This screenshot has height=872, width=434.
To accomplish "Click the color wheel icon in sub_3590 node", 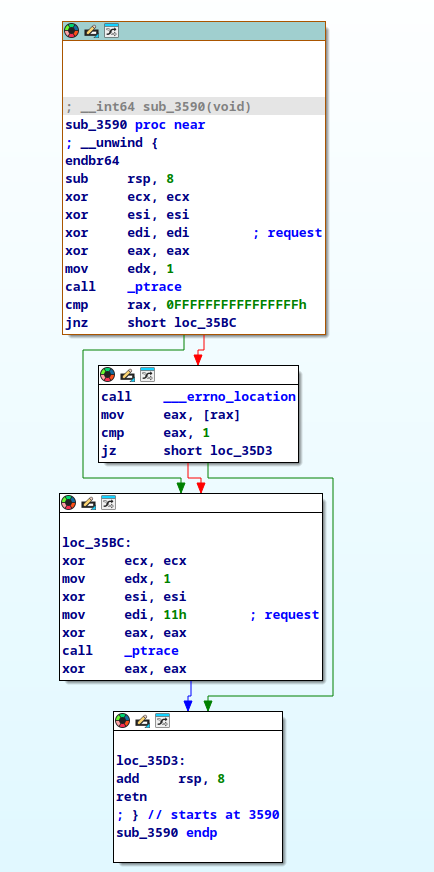I will coord(72,31).
